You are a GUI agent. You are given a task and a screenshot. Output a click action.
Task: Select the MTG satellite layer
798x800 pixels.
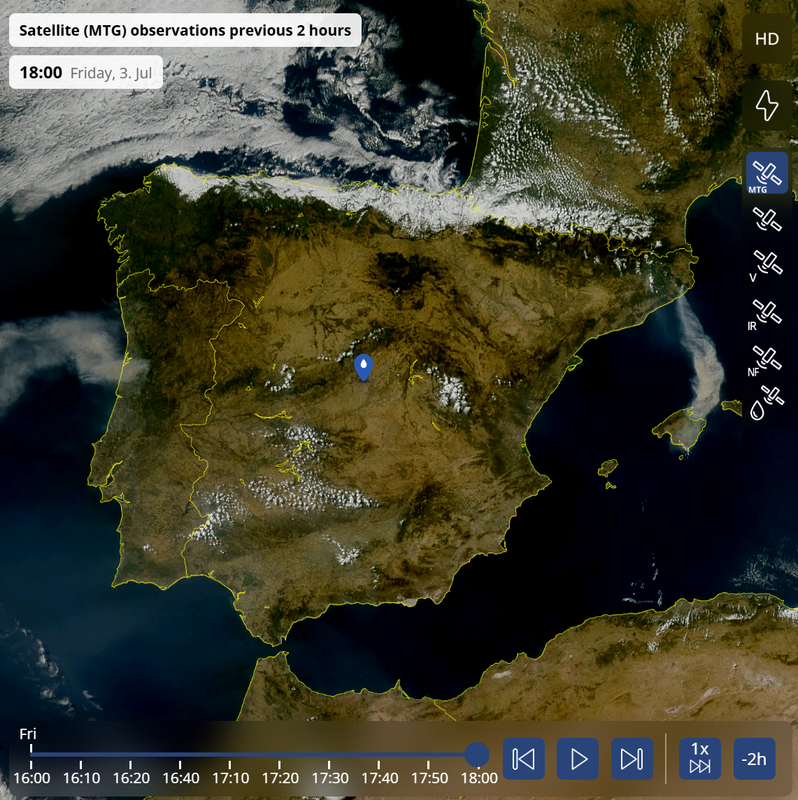pos(767,173)
